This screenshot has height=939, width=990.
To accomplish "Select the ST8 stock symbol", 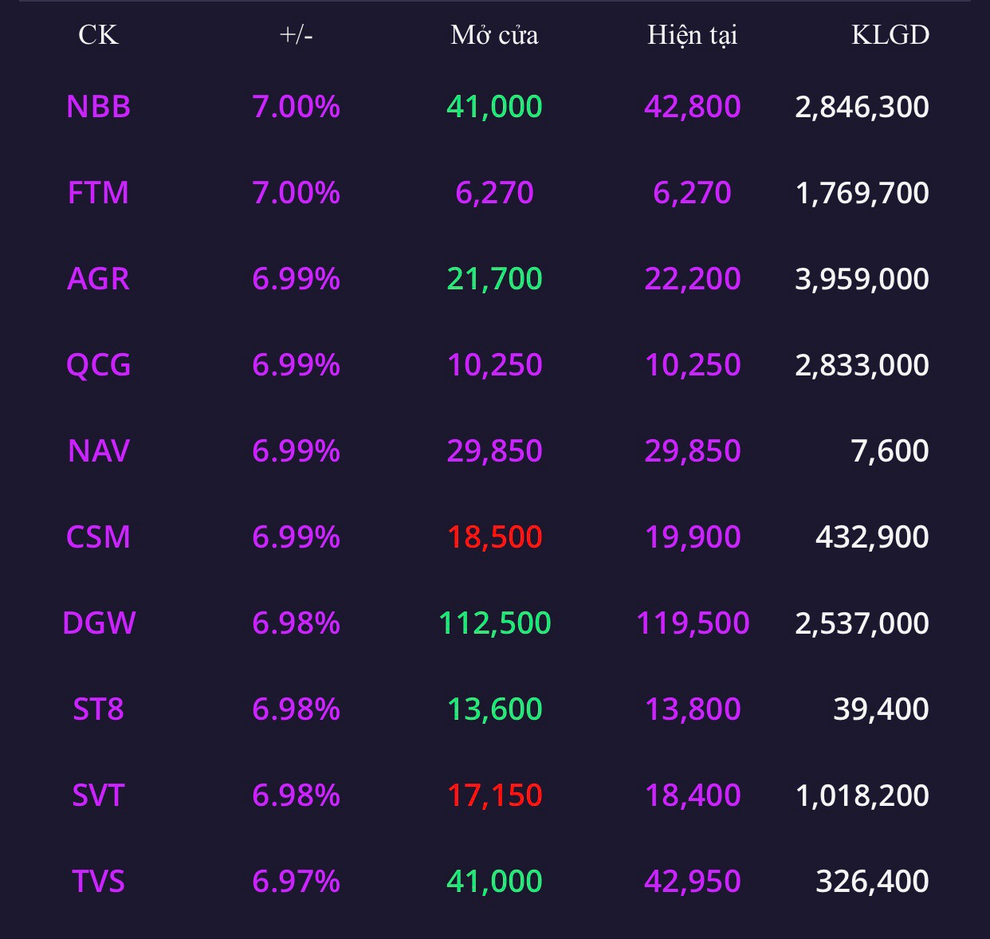I will click(x=98, y=709).
